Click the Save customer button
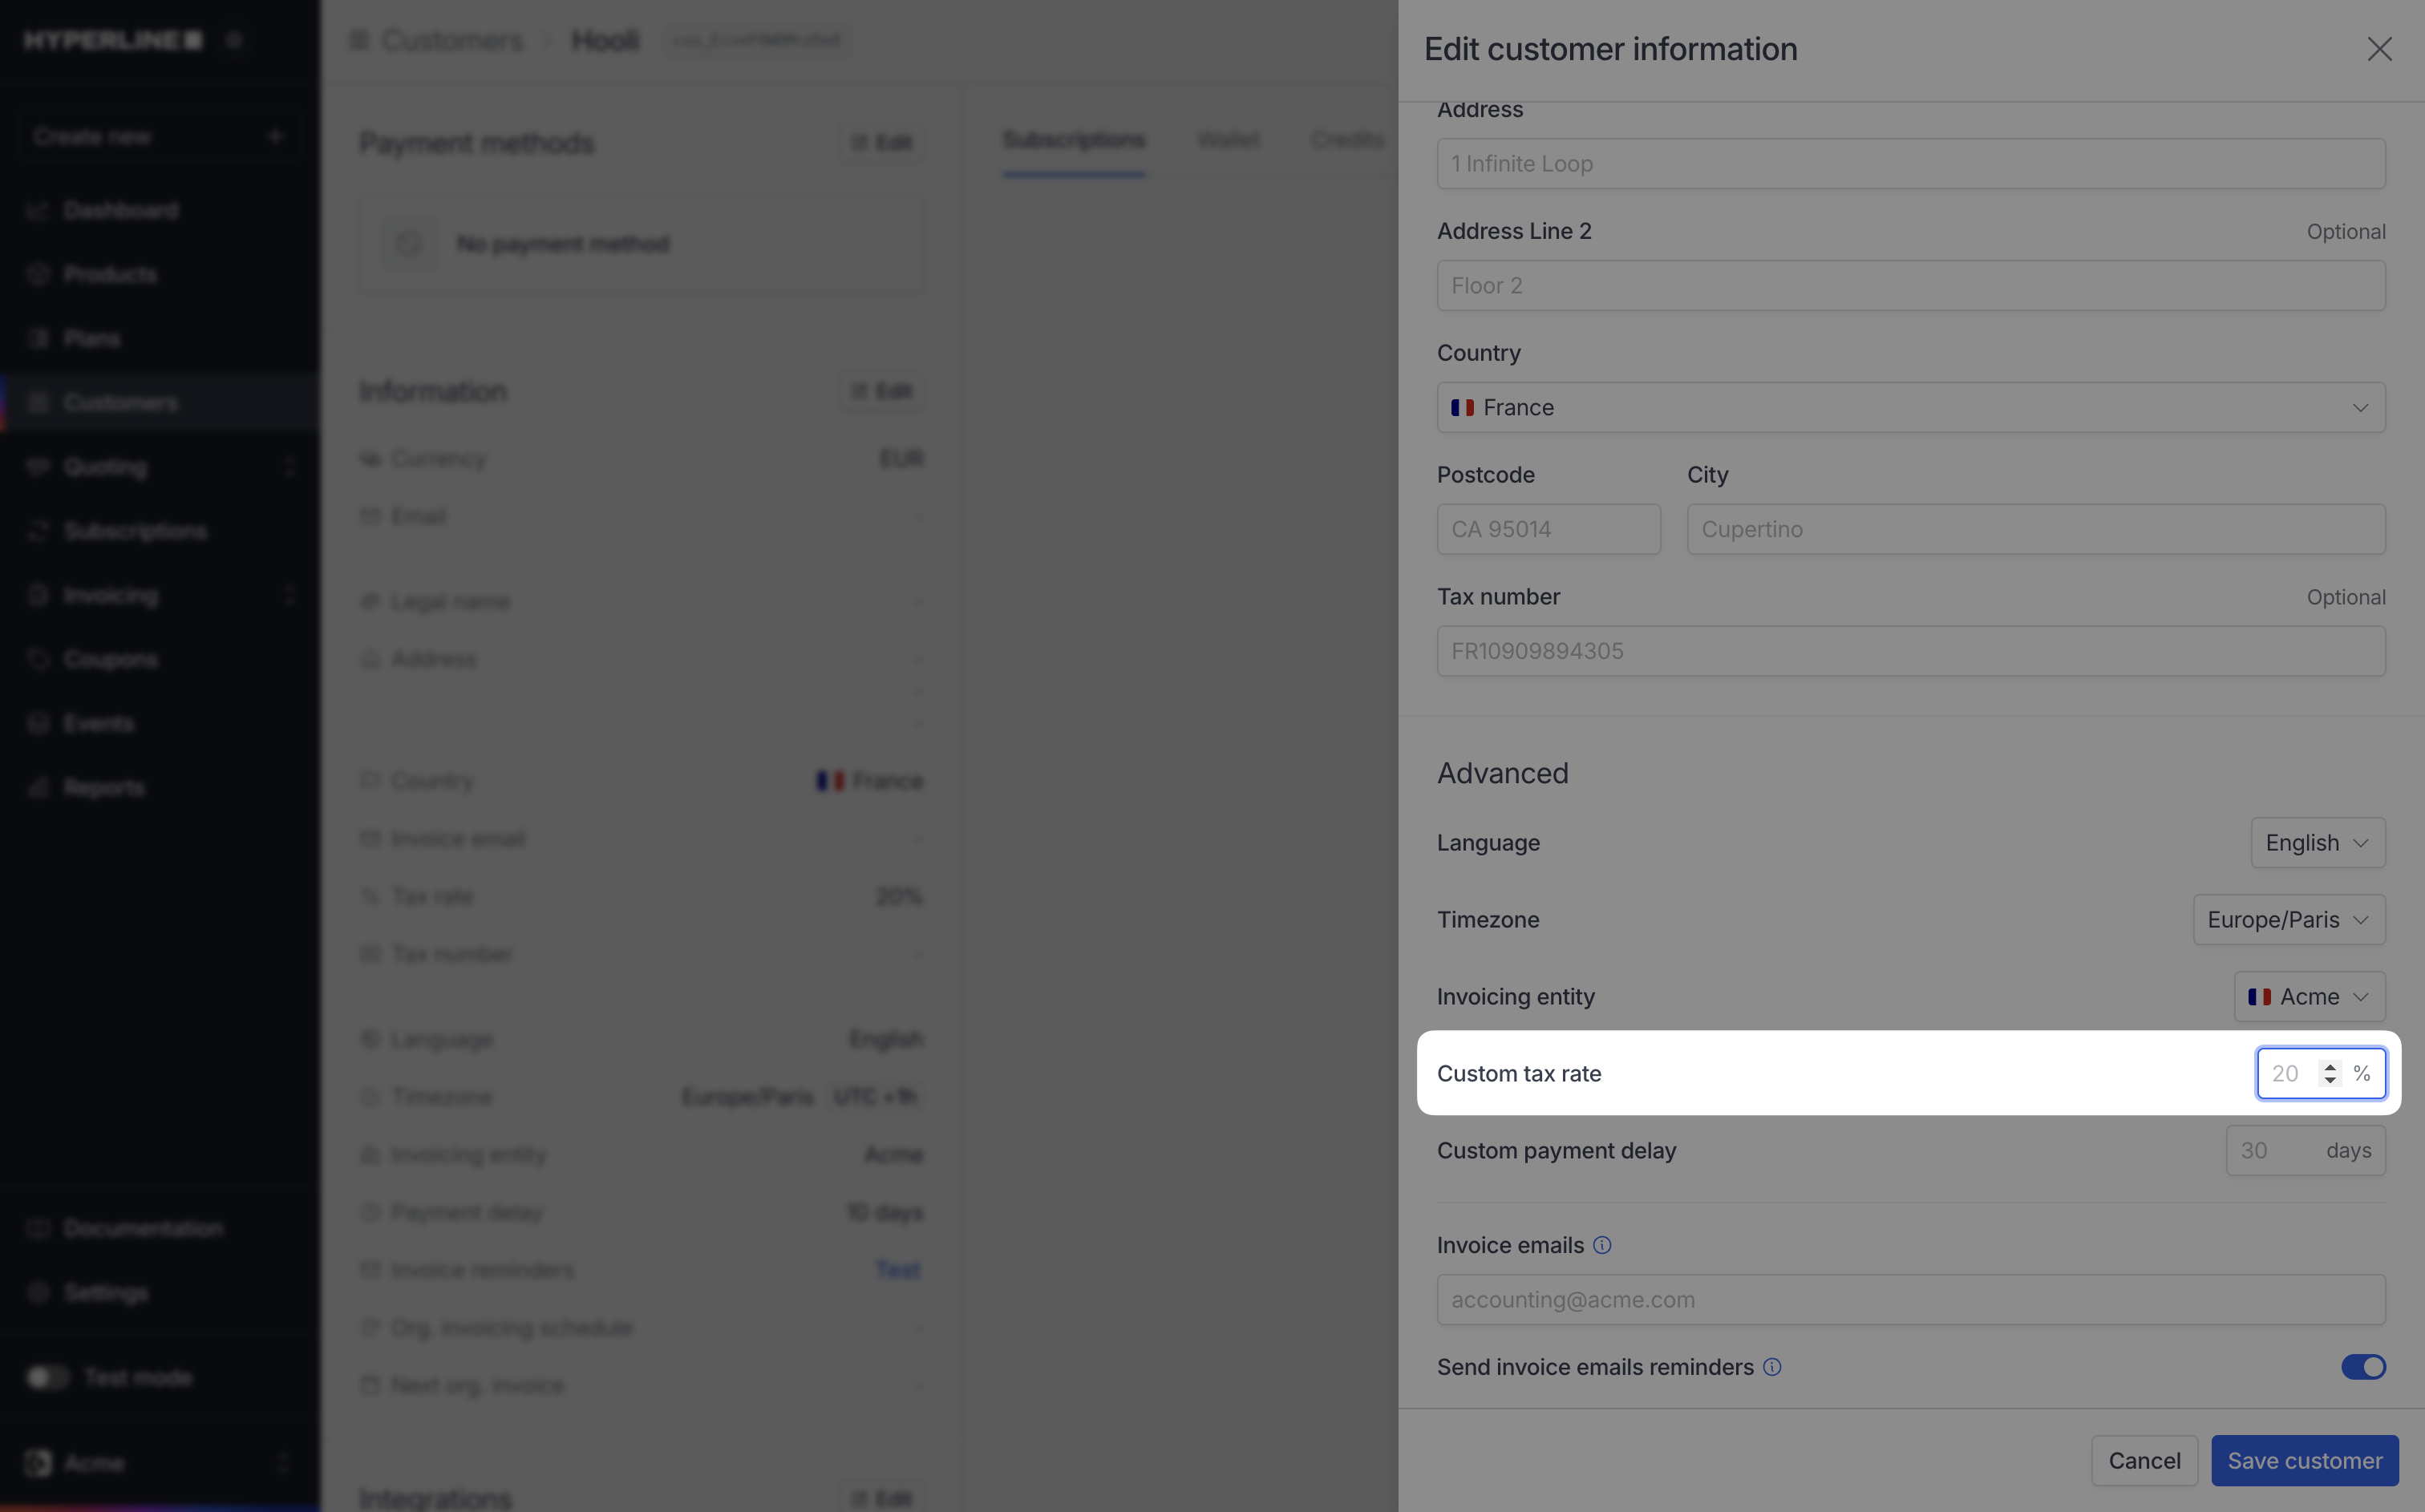This screenshot has width=2425, height=1512. (2304, 1460)
